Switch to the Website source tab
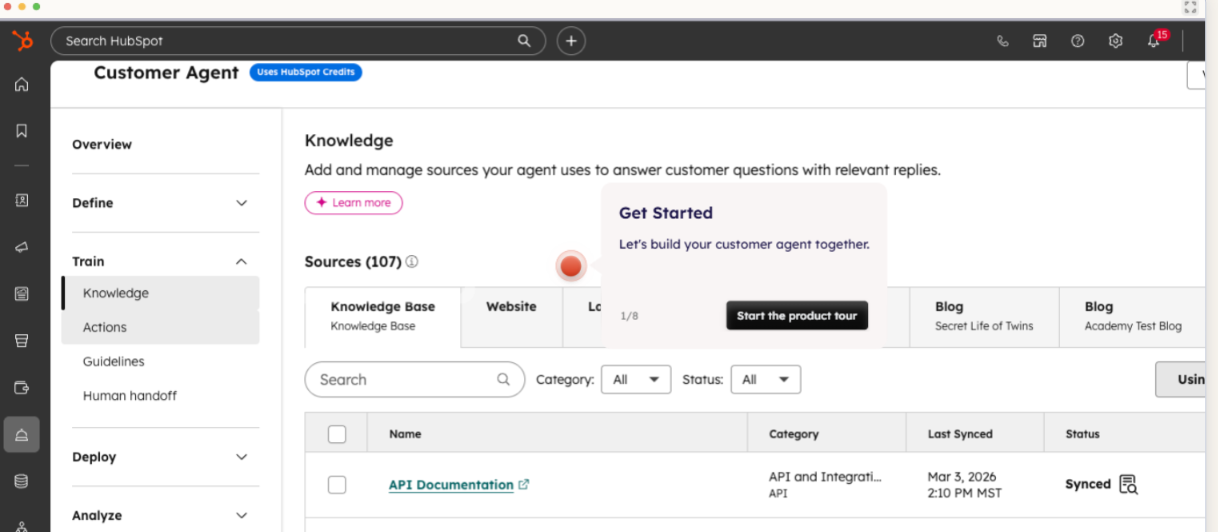 (x=511, y=317)
